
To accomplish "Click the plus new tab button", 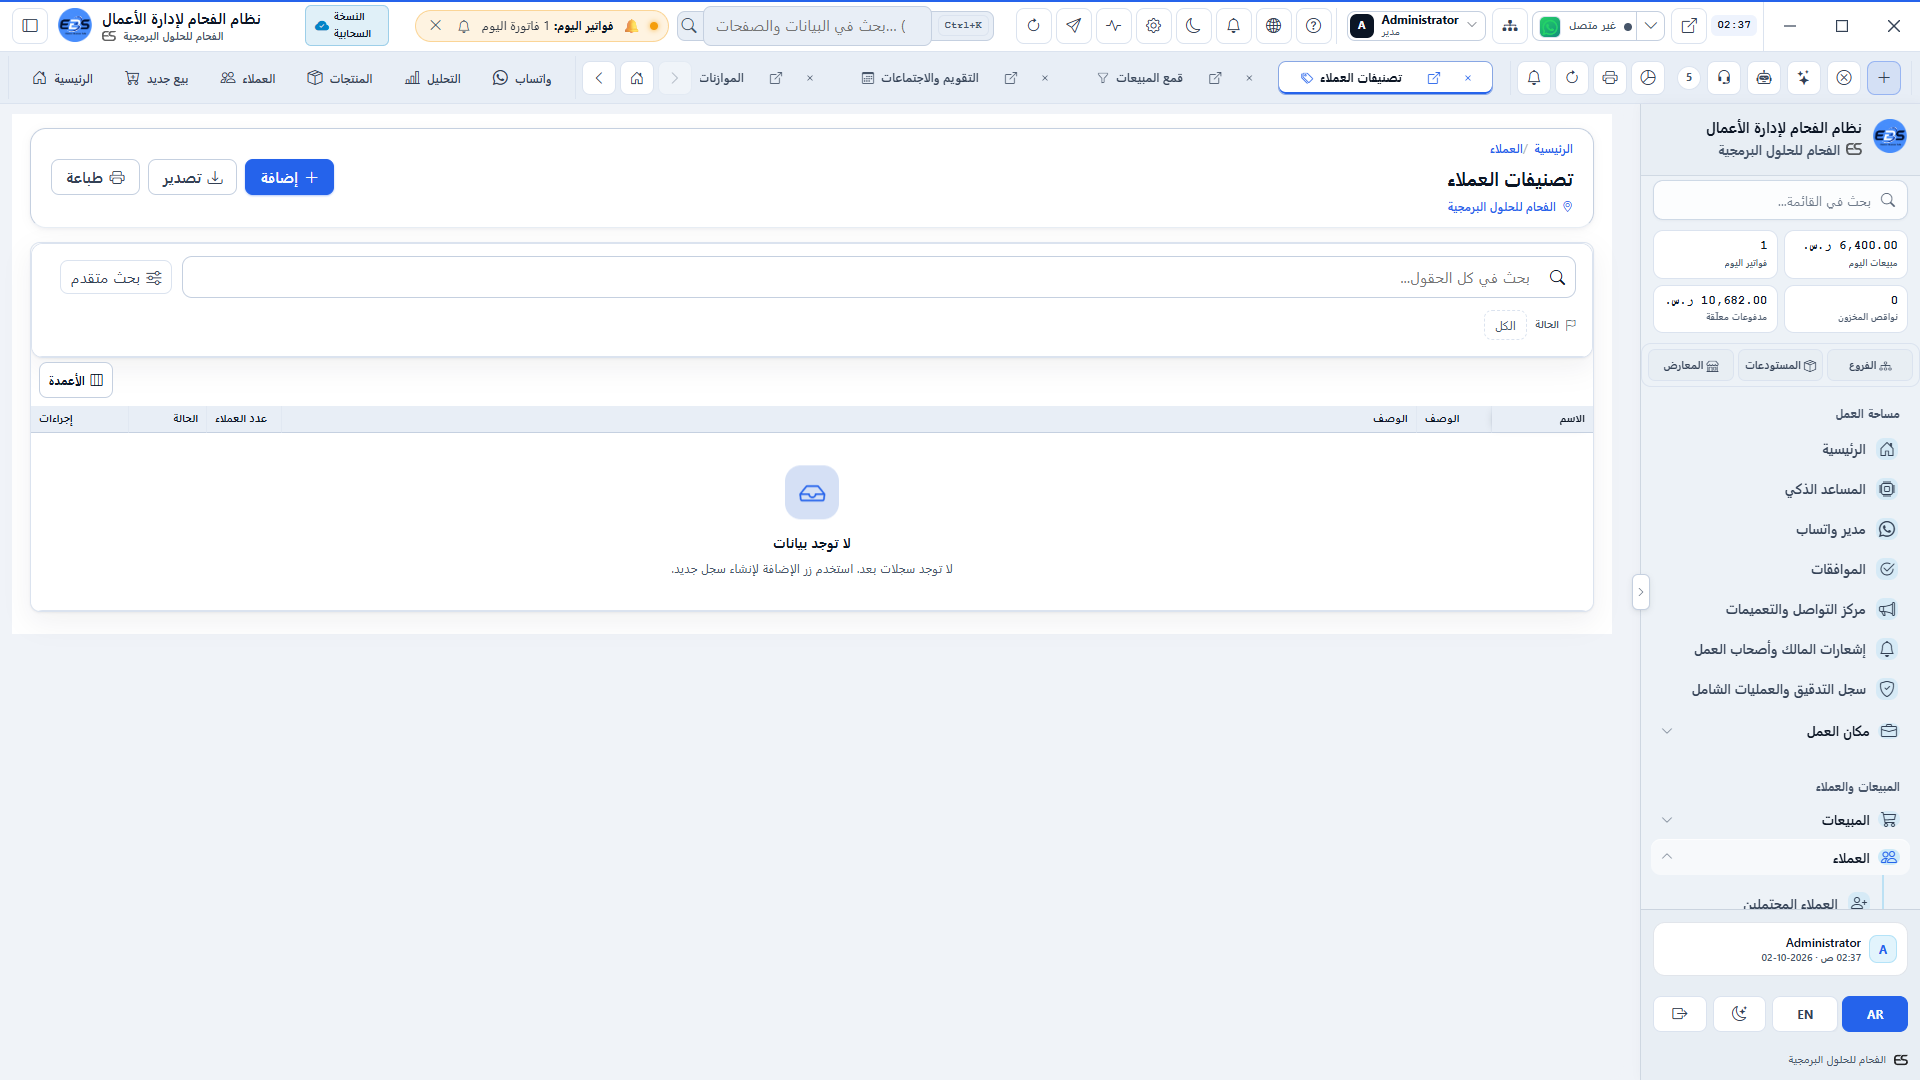I will click(x=1884, y=78).
